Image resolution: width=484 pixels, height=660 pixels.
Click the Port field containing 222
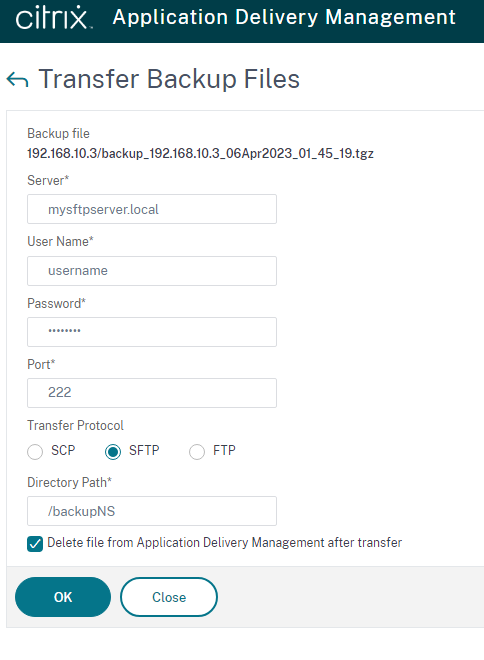coord(152,393)
